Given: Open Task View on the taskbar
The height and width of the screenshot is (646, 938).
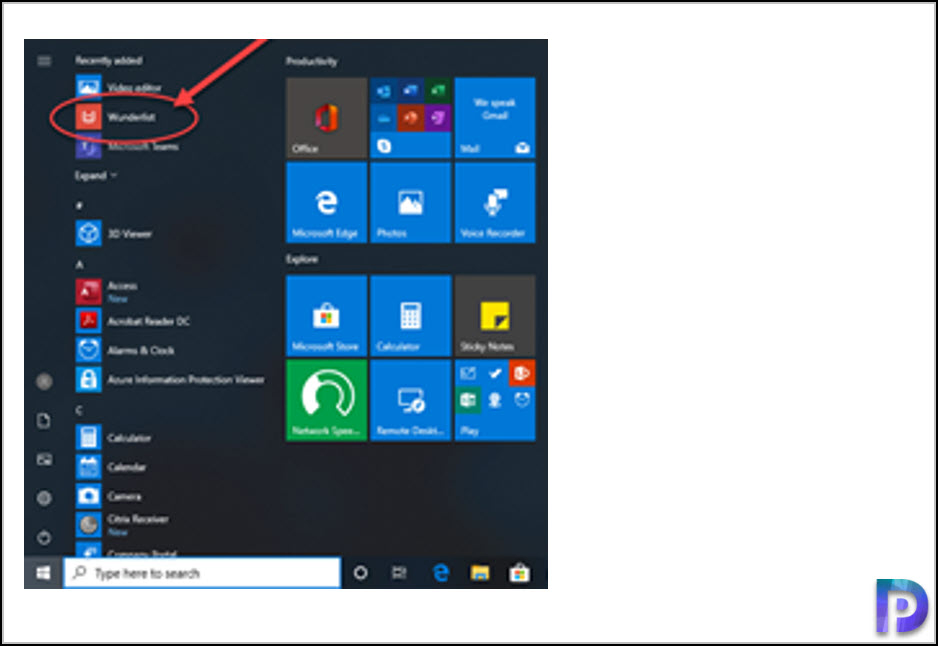Looking at the screenshot, I should [x=399, y=573].
